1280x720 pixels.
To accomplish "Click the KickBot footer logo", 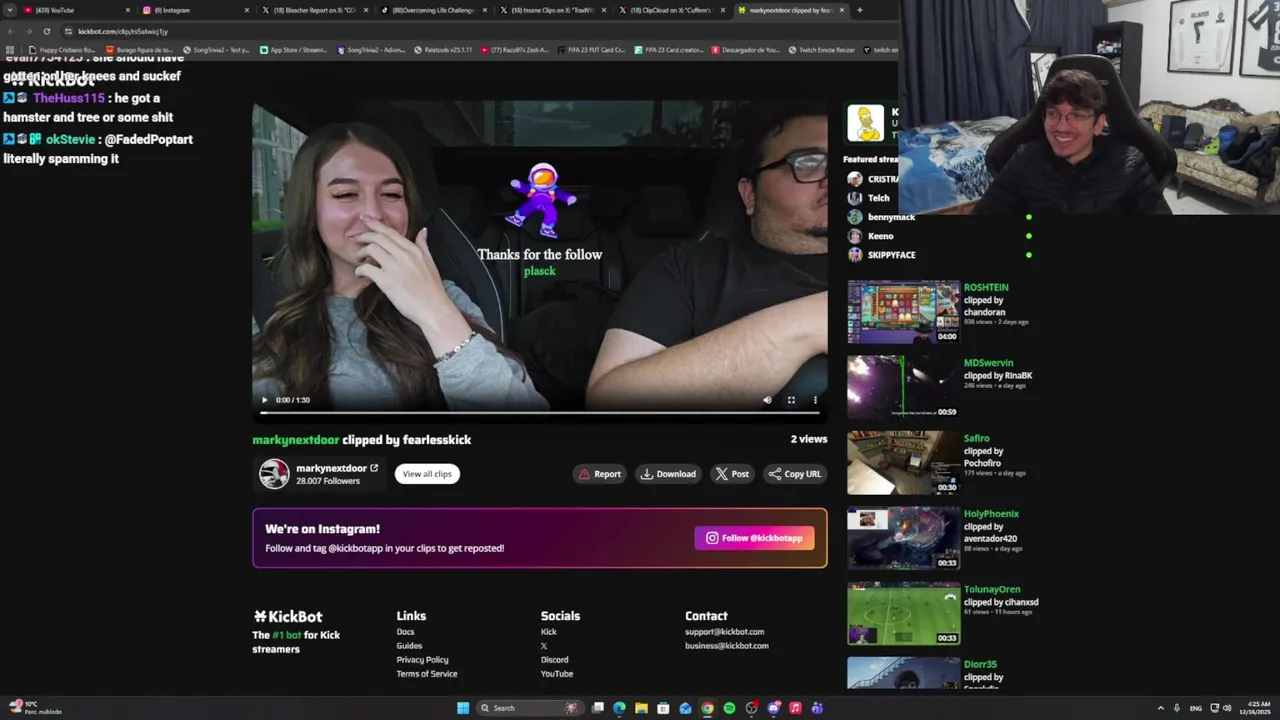I will [x=288, y=617].
